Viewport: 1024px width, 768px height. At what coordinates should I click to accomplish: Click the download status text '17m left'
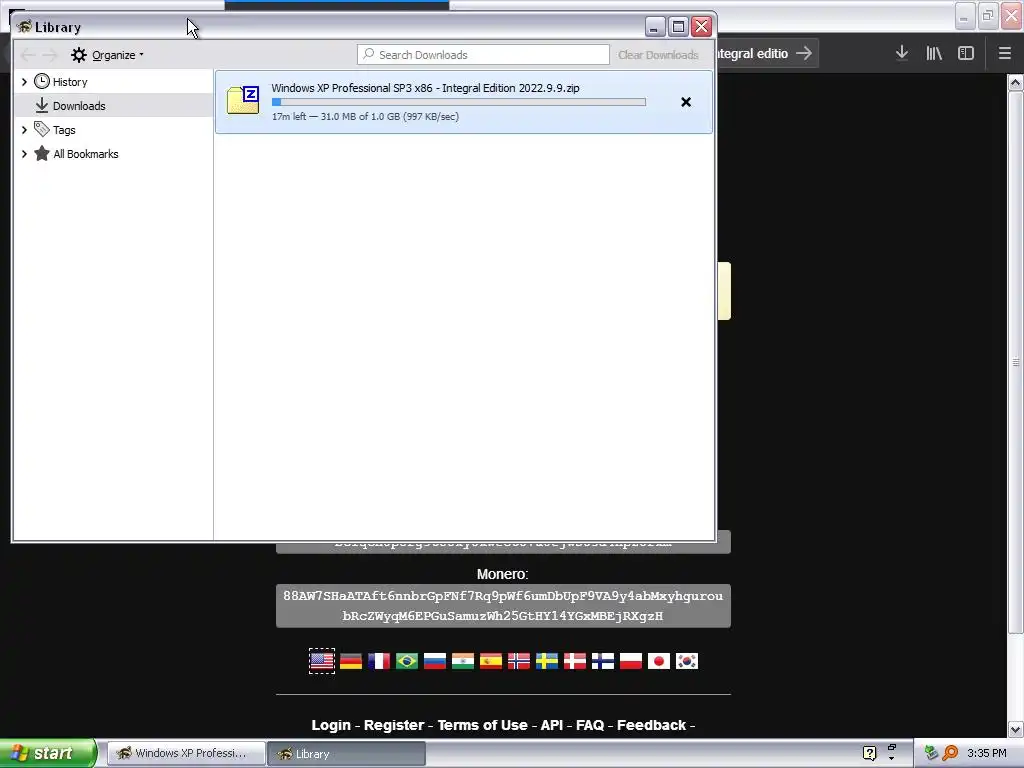click(x=366, y=116)
